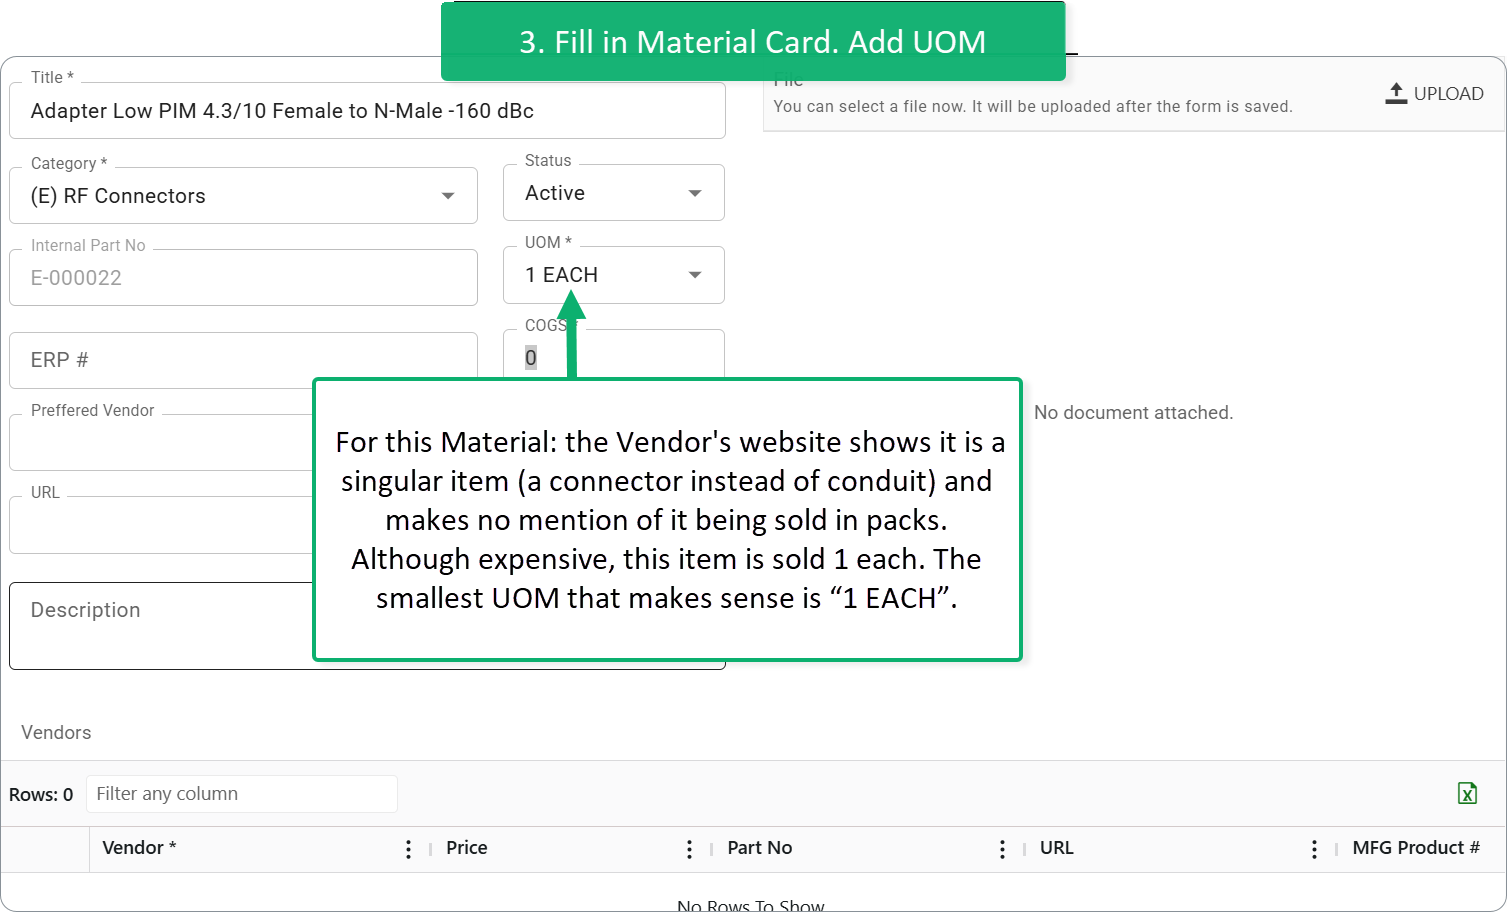This screenshot has width=1507, height=912.
Task: Focus the Preffered Vendor field
Action: (161, 442)
